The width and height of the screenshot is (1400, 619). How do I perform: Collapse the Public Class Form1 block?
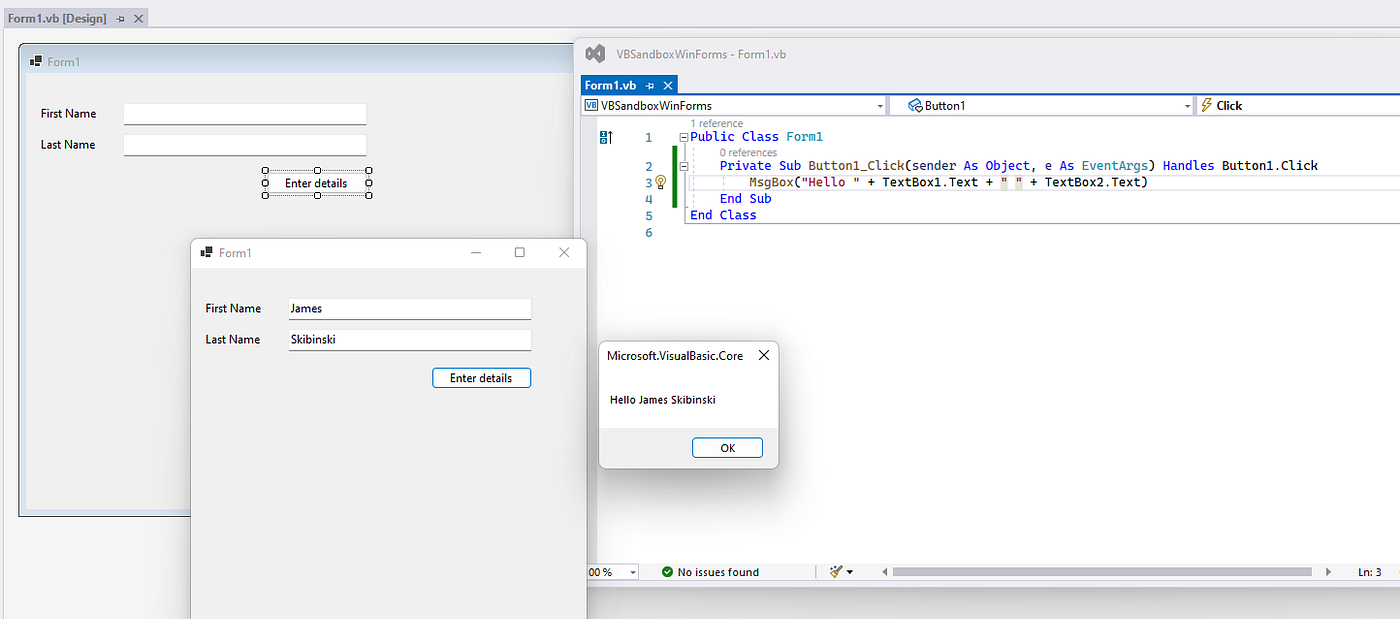(684, 137)
